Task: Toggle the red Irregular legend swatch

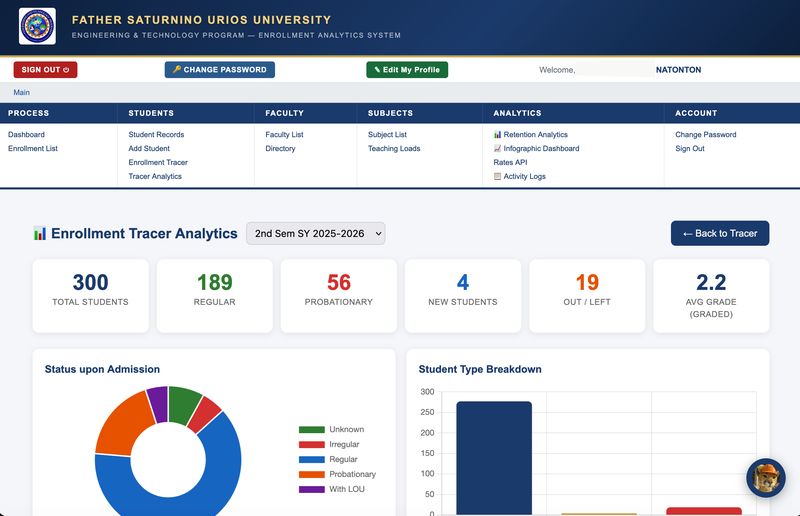Action: (x=312, y=445)
